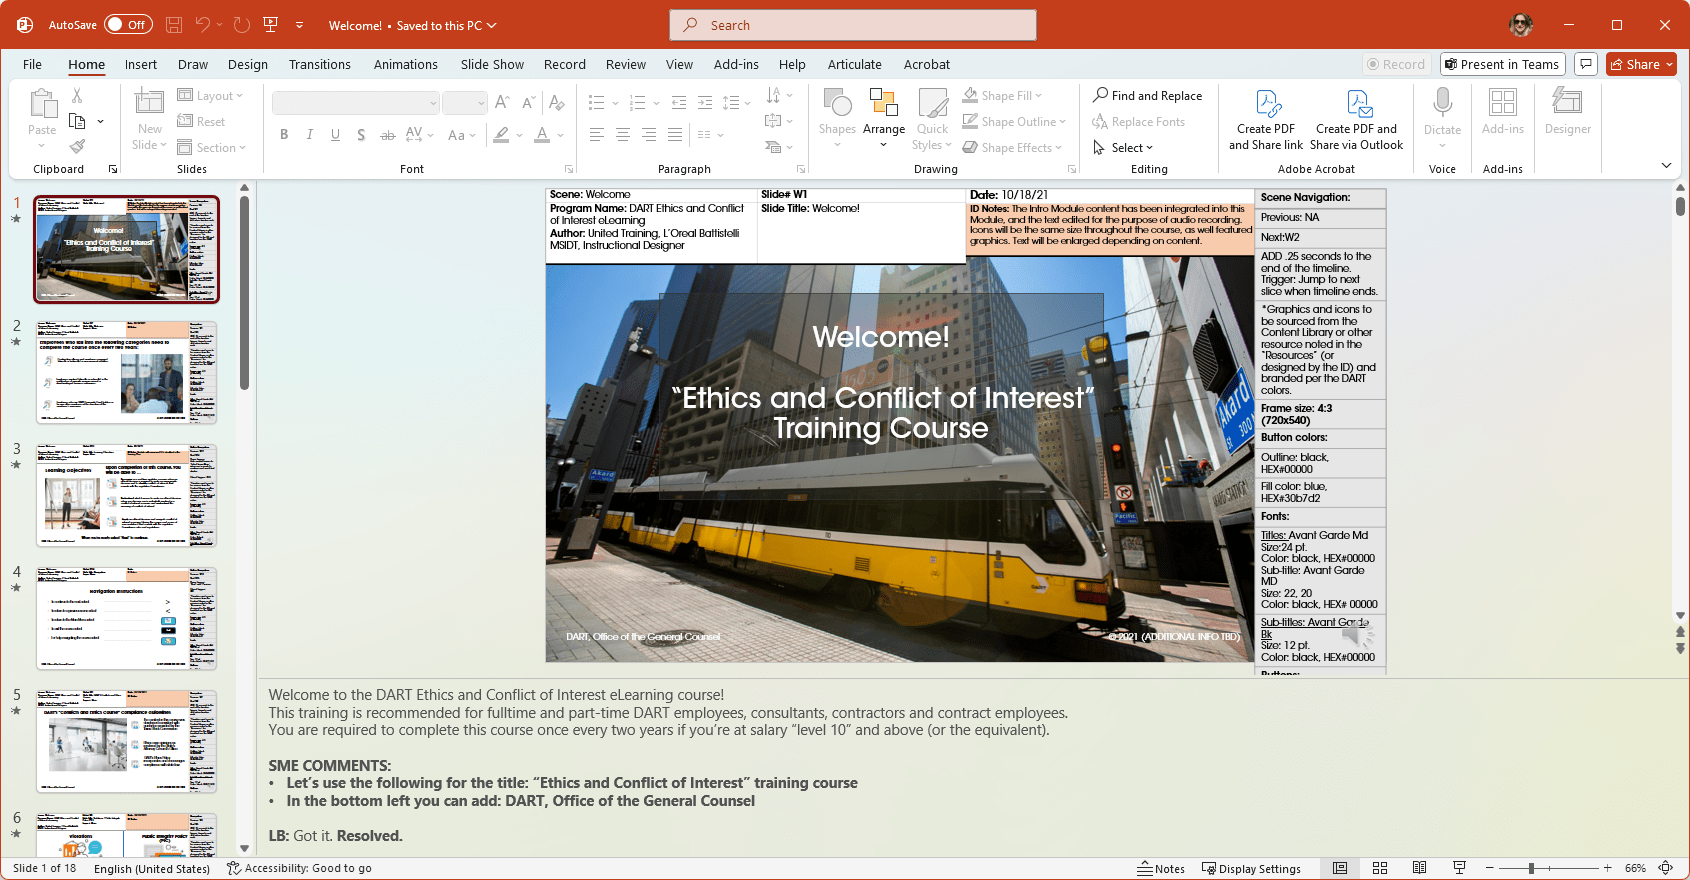The width and height of the screenshot is (1690, 880).
Task: Click Increase Font Size icon
Action: click(x=503, y=102)
